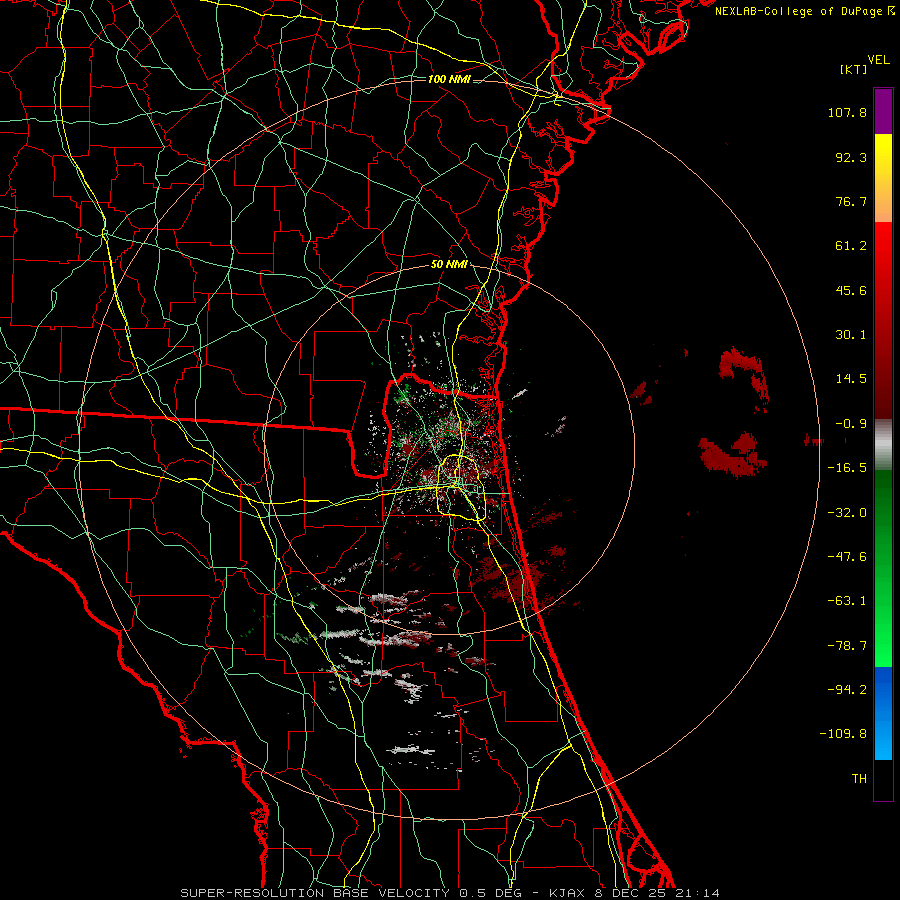This screenshot has width=900, height=900.
Task: Click the 14.5 velocity scale value
Action: click(851, 379)
